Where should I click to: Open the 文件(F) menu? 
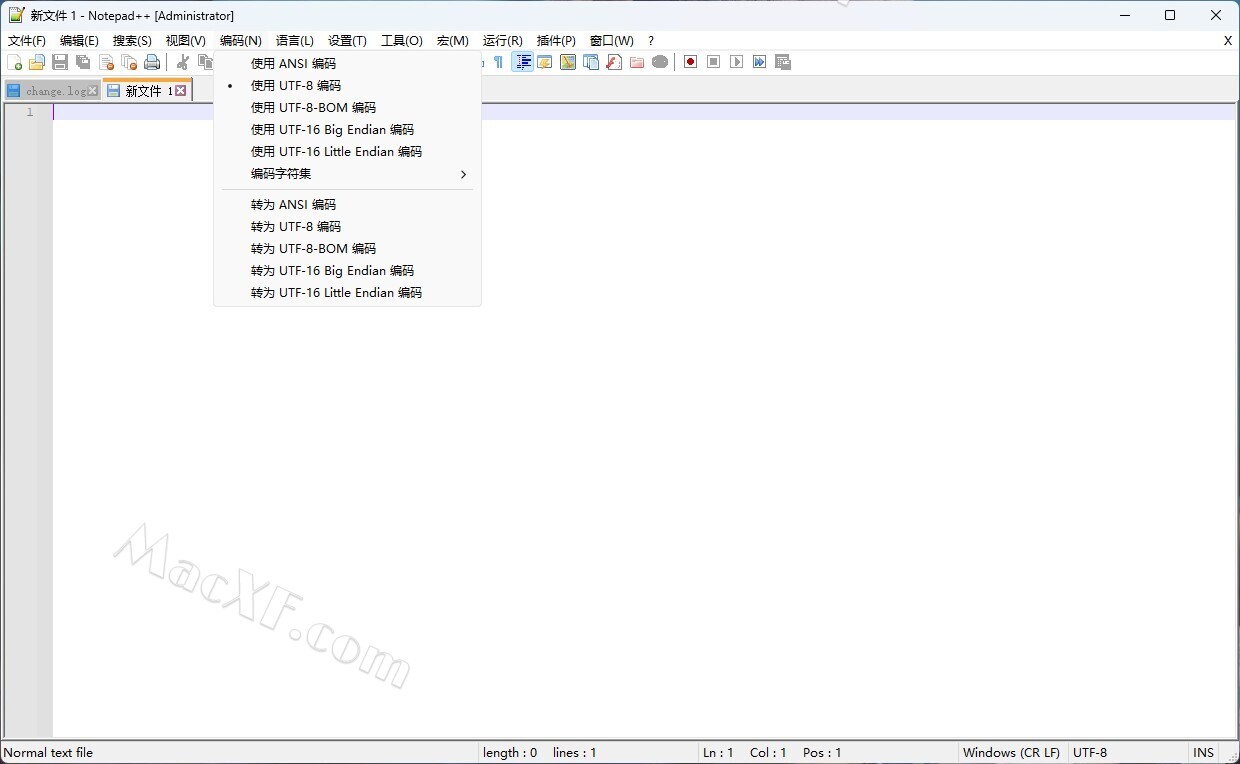(27, 41)
